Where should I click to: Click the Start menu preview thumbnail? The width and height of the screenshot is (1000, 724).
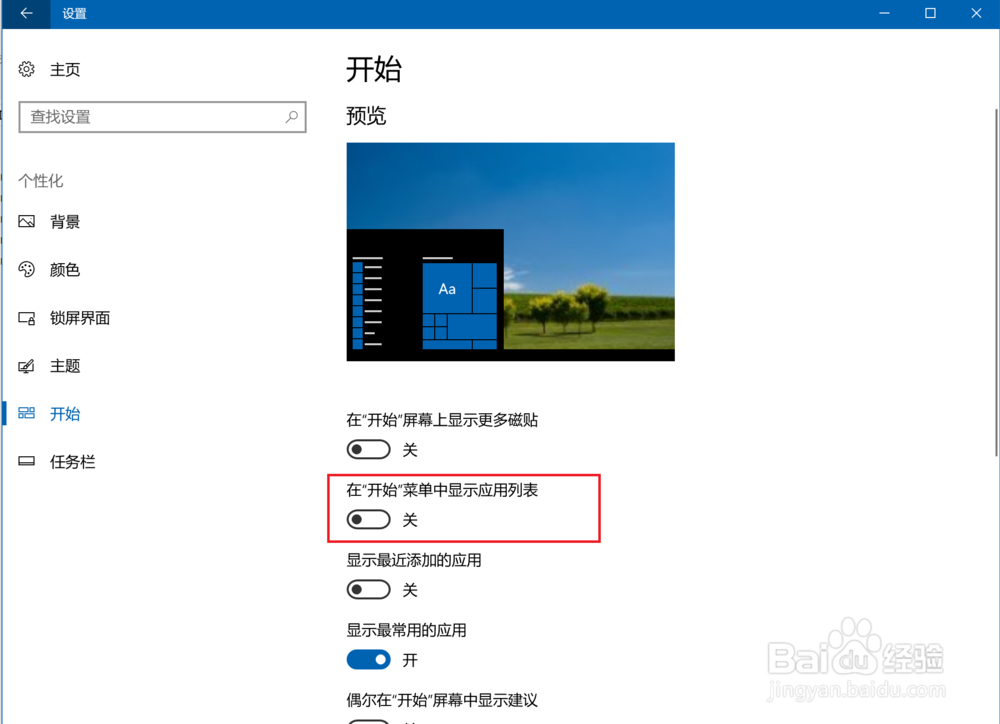click(x=510, y=251)
